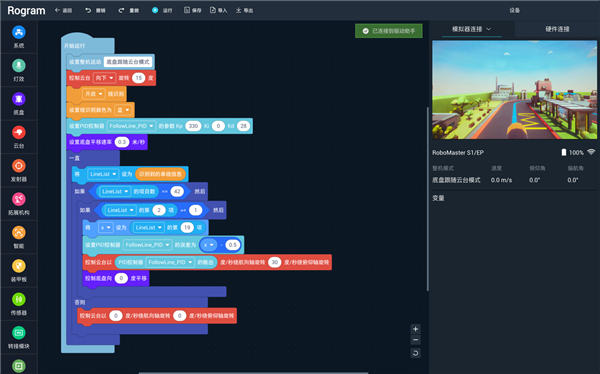The height and width of the screenshot is (374, 600).
Task: Open FollowLine_PID dropdown in the 的误差为 block
Action: pos(147,245)
